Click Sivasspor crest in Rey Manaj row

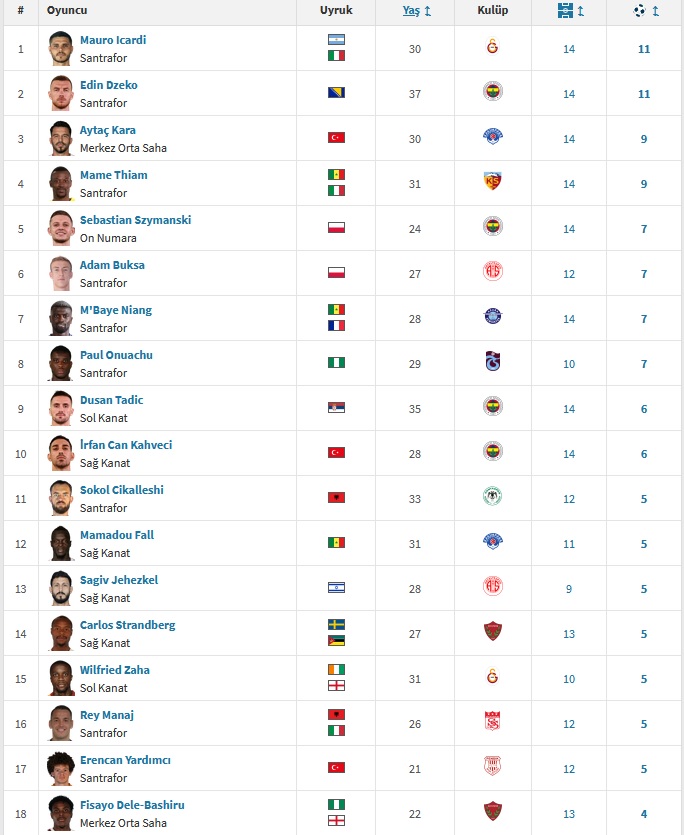click(493, 722)
